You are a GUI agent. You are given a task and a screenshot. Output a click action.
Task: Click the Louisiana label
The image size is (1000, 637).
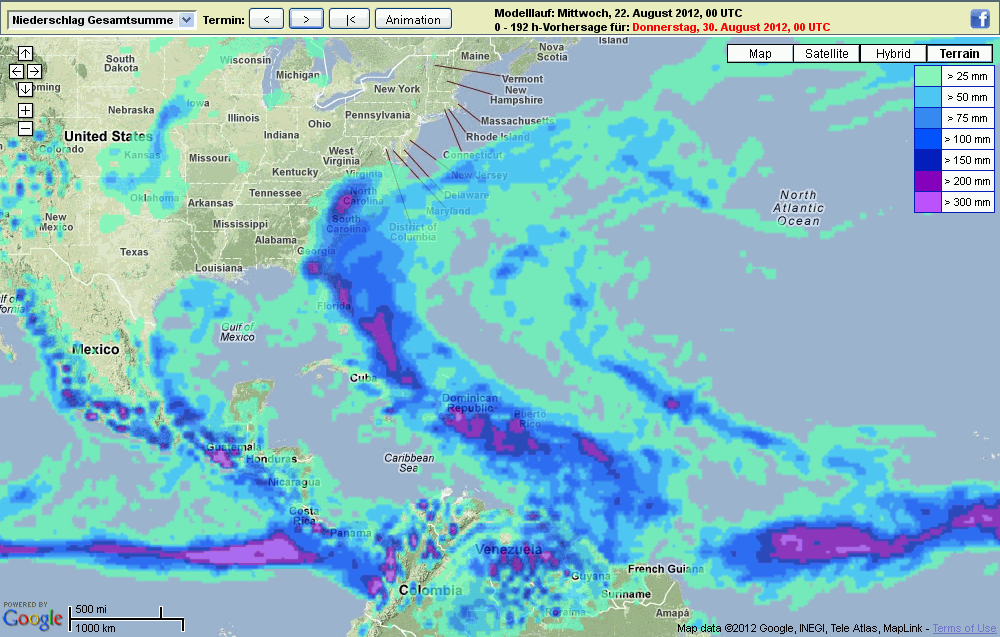(x=219, y=268)
